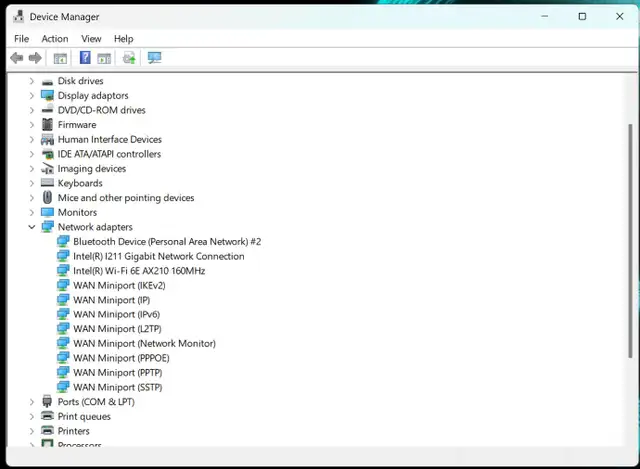Click the mouse icon beside Mice devices

click(x=47, y=198)
